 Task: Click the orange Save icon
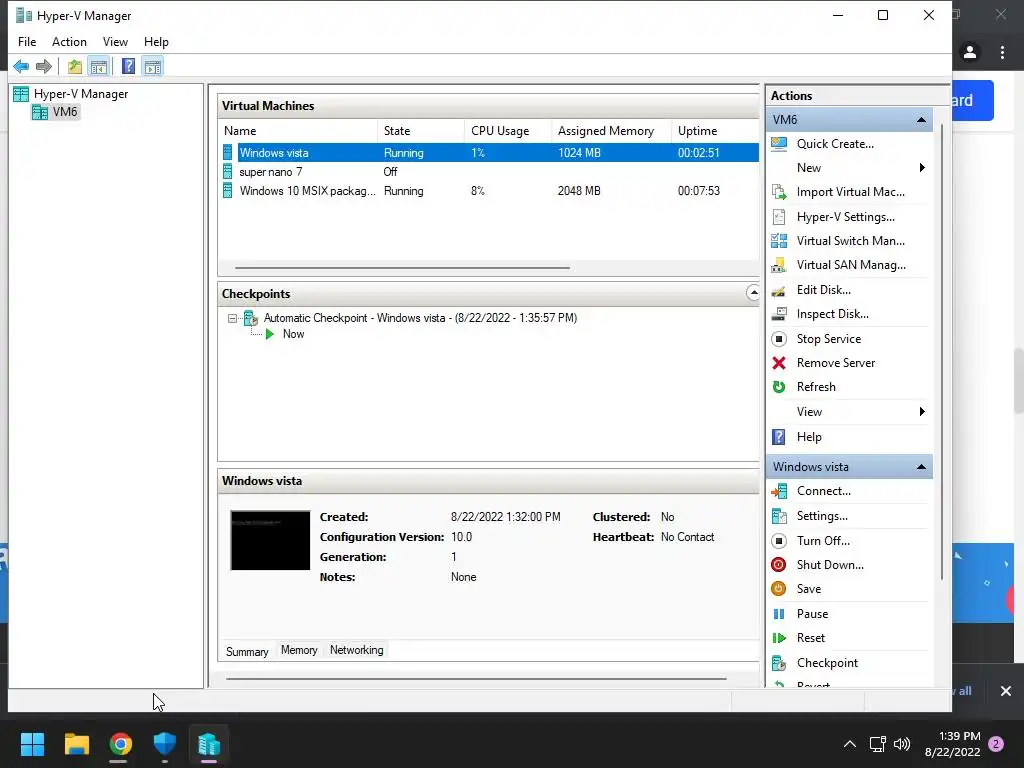779,589
